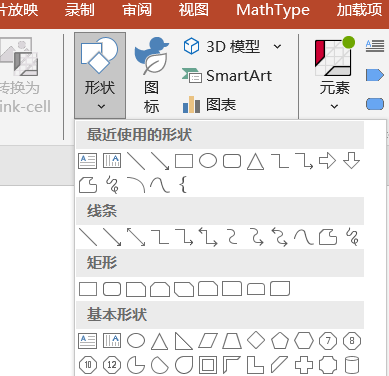Select text box in 最近使用的形状

tap(88, 161)
